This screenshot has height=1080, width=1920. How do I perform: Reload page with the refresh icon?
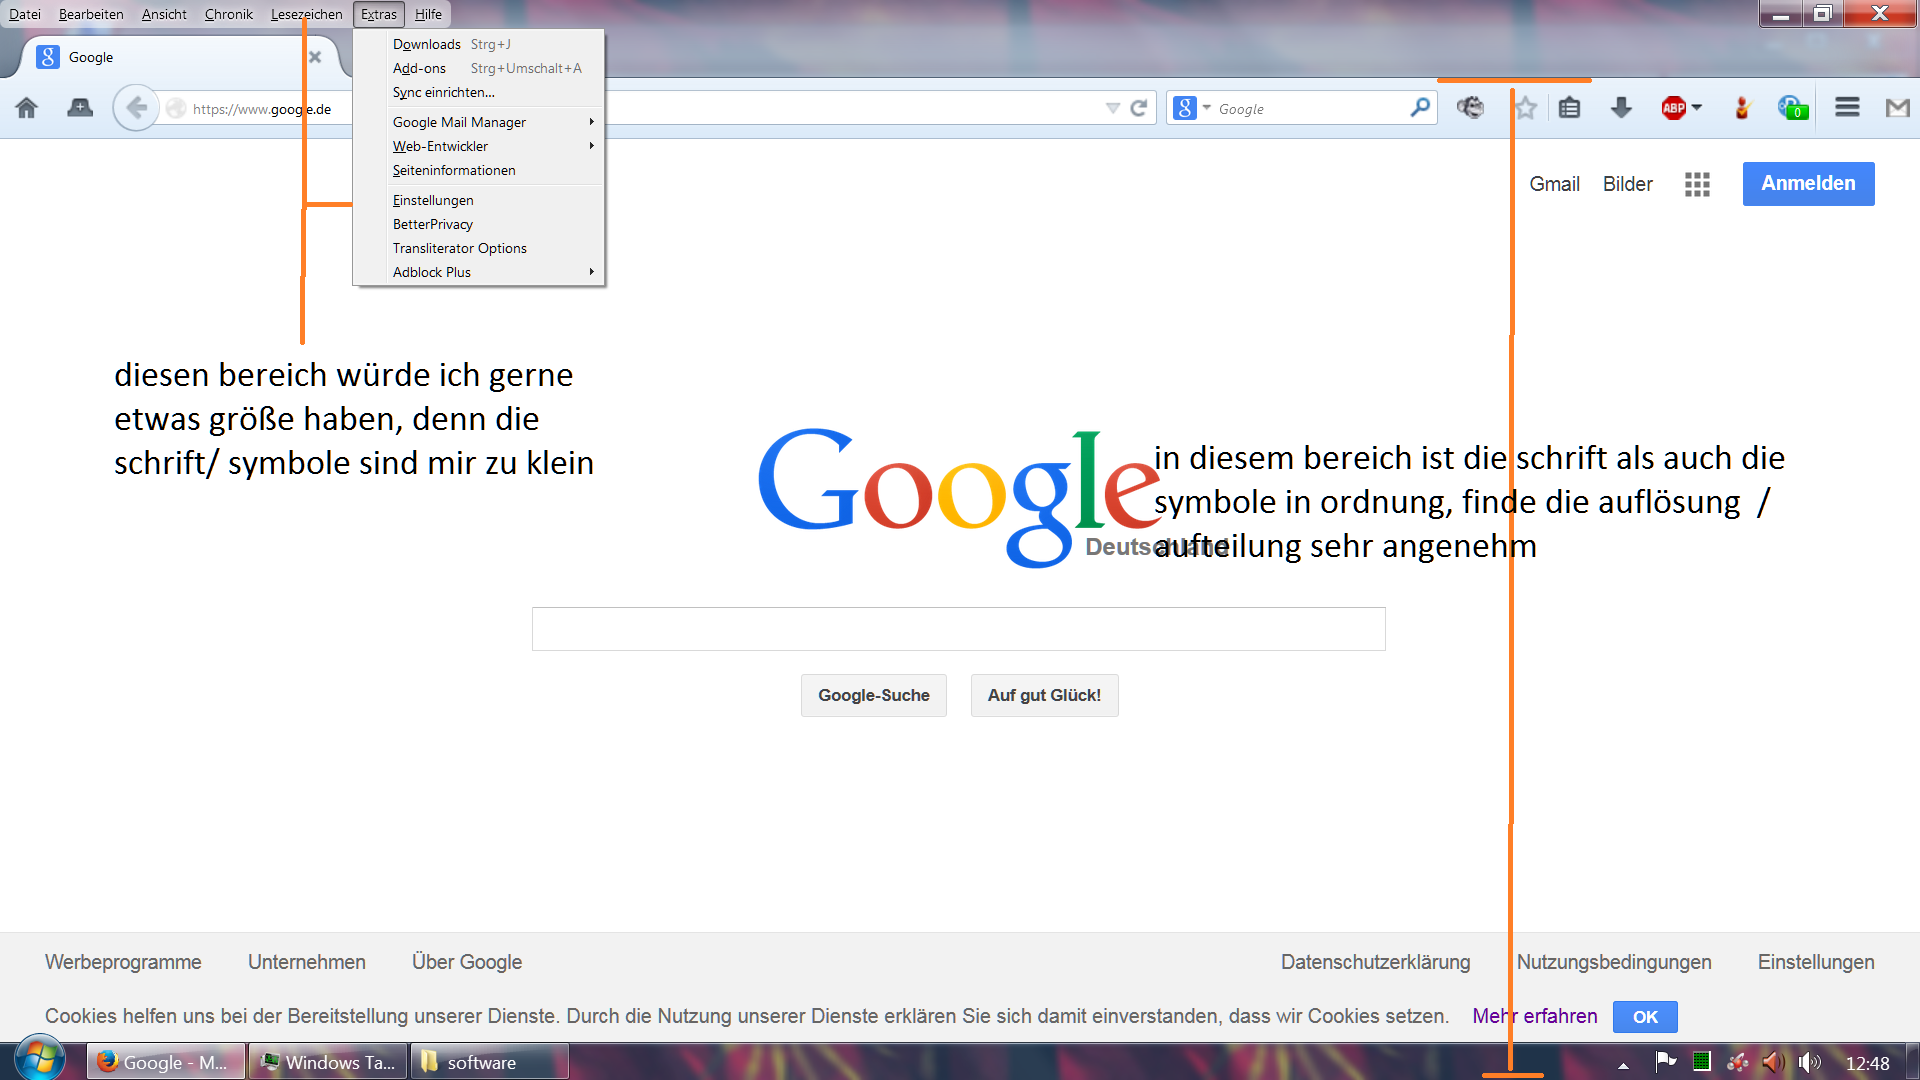pos(1139,108)
